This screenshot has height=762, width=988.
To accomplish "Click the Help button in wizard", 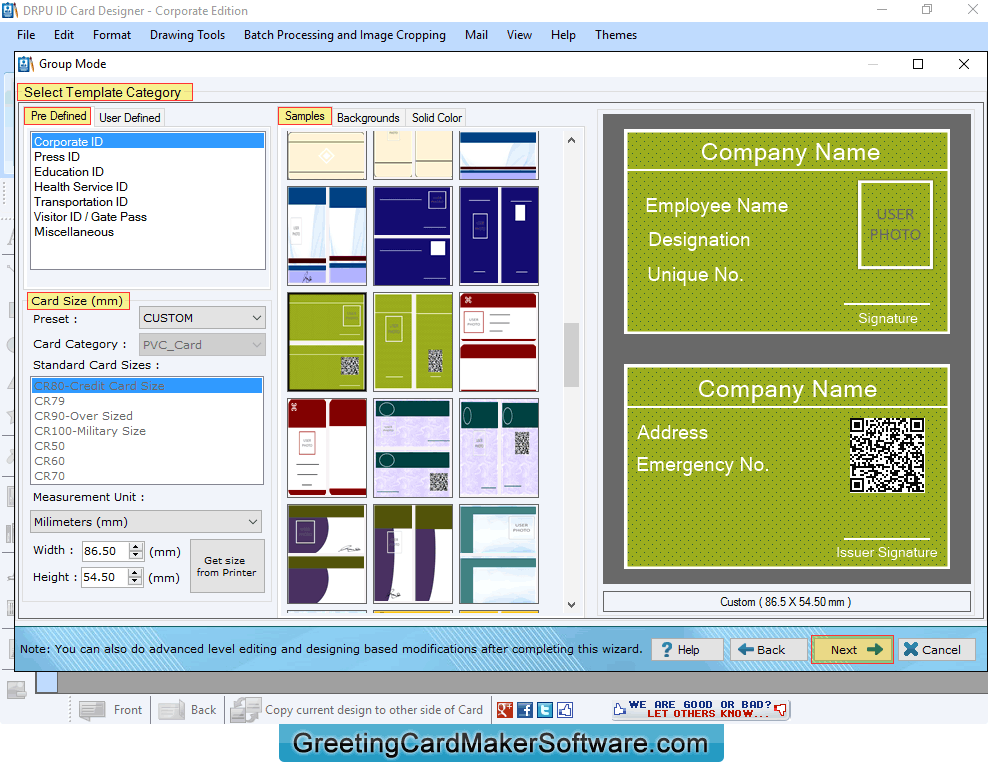I will click(x=687, y=650).
